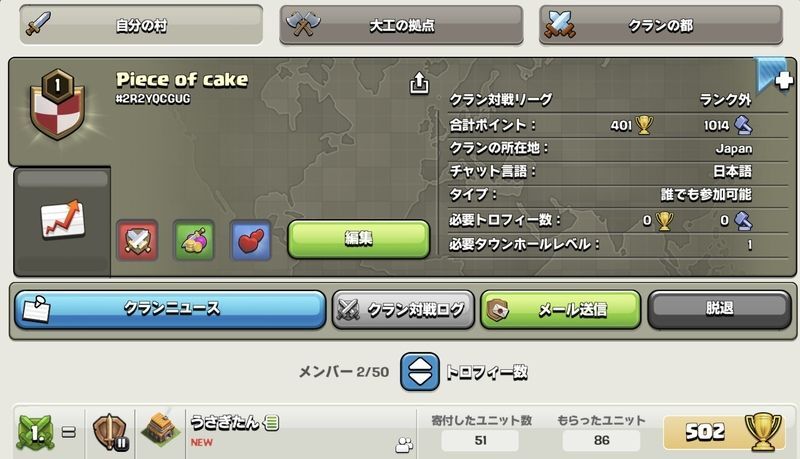Switch to the 大工の拠点 tab
The height and width of the screenshot is (459, 800).
point(402,25)
